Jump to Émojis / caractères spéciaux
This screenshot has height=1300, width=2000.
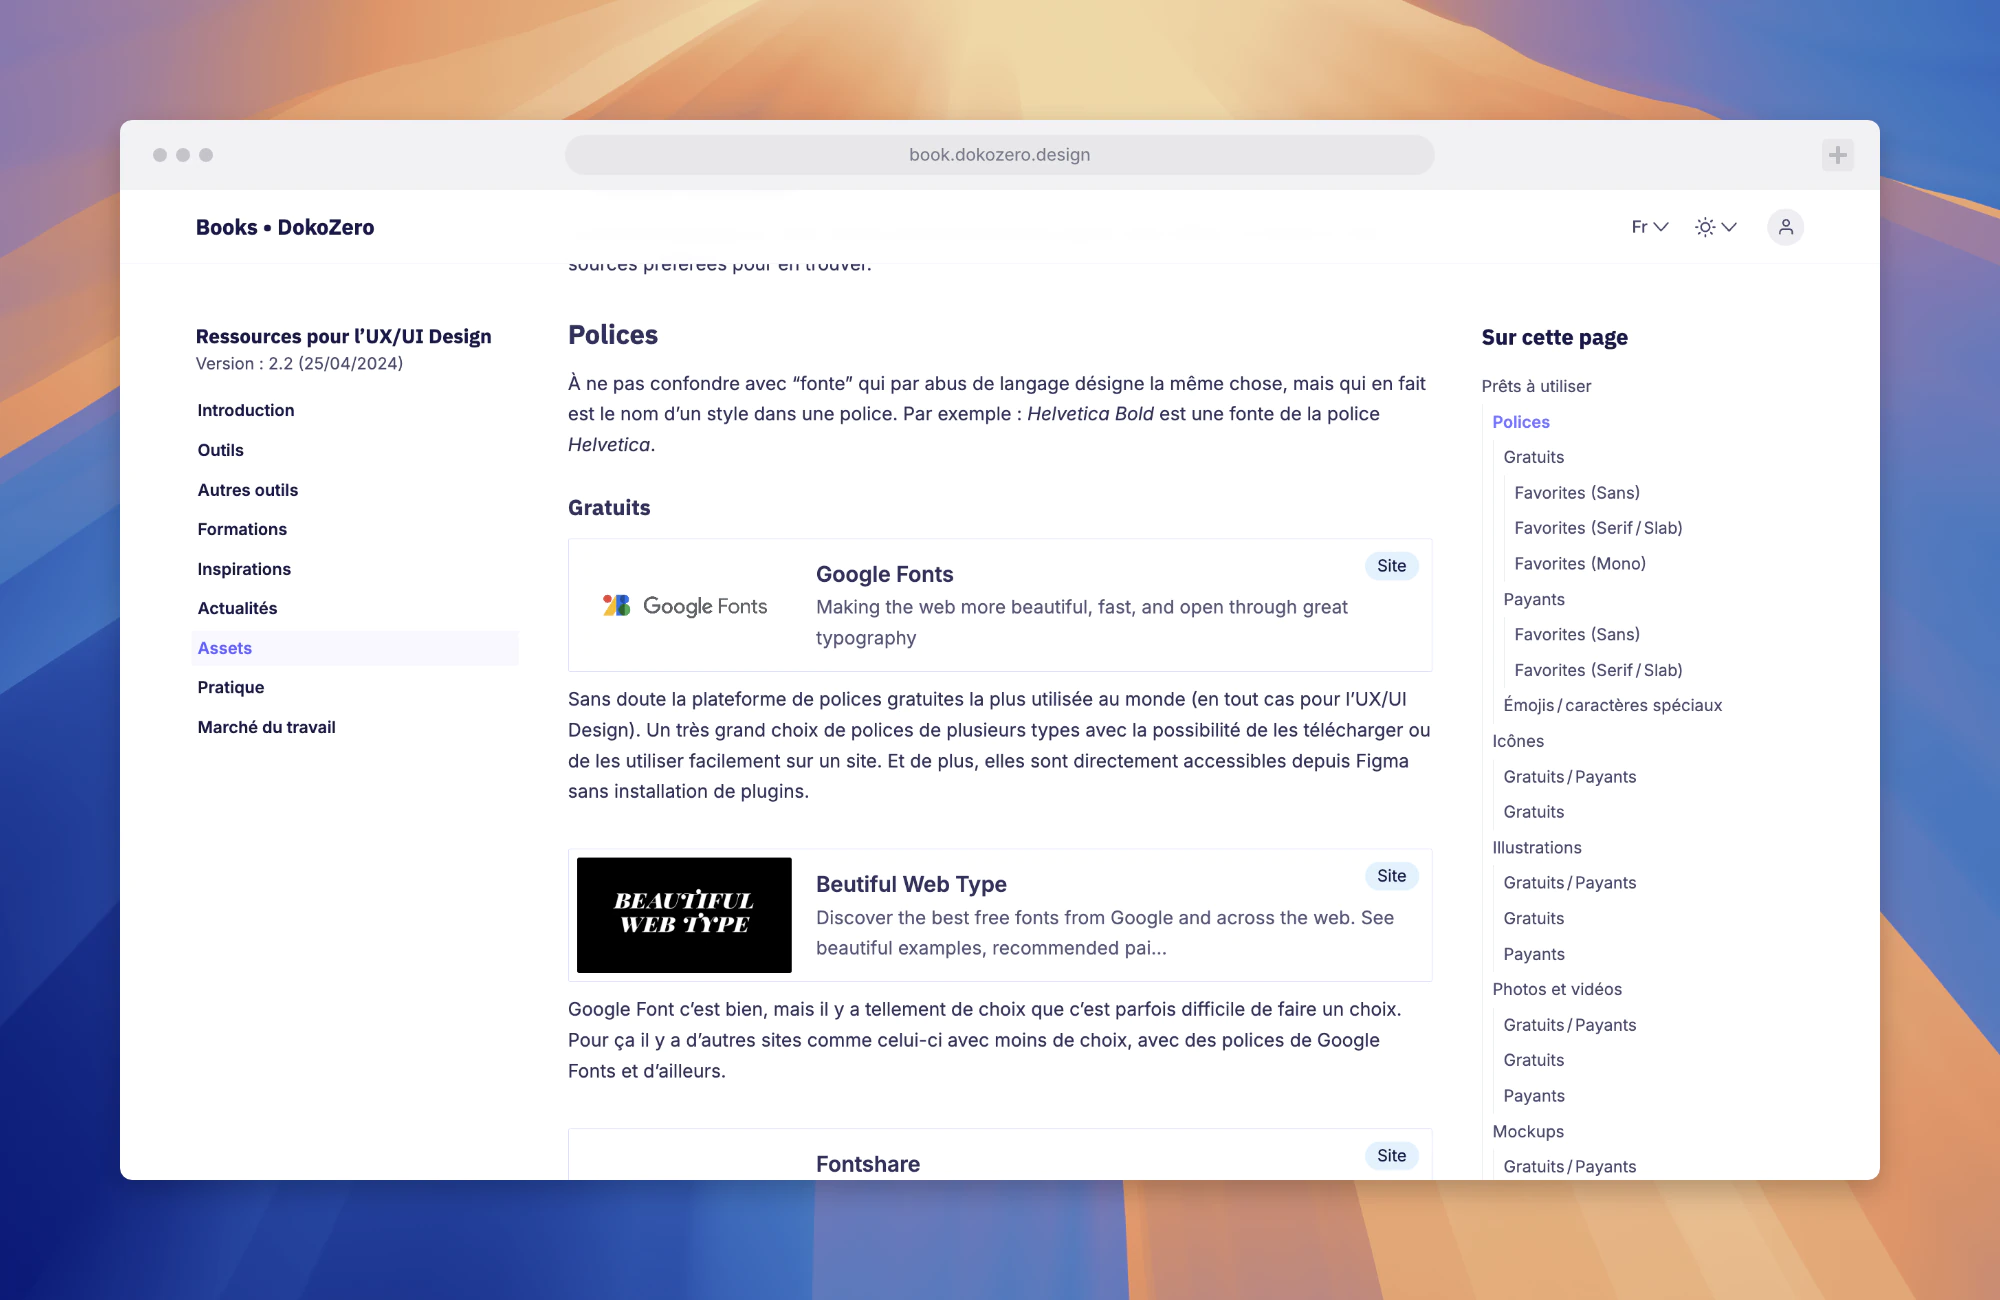[x=1613, y=705]
